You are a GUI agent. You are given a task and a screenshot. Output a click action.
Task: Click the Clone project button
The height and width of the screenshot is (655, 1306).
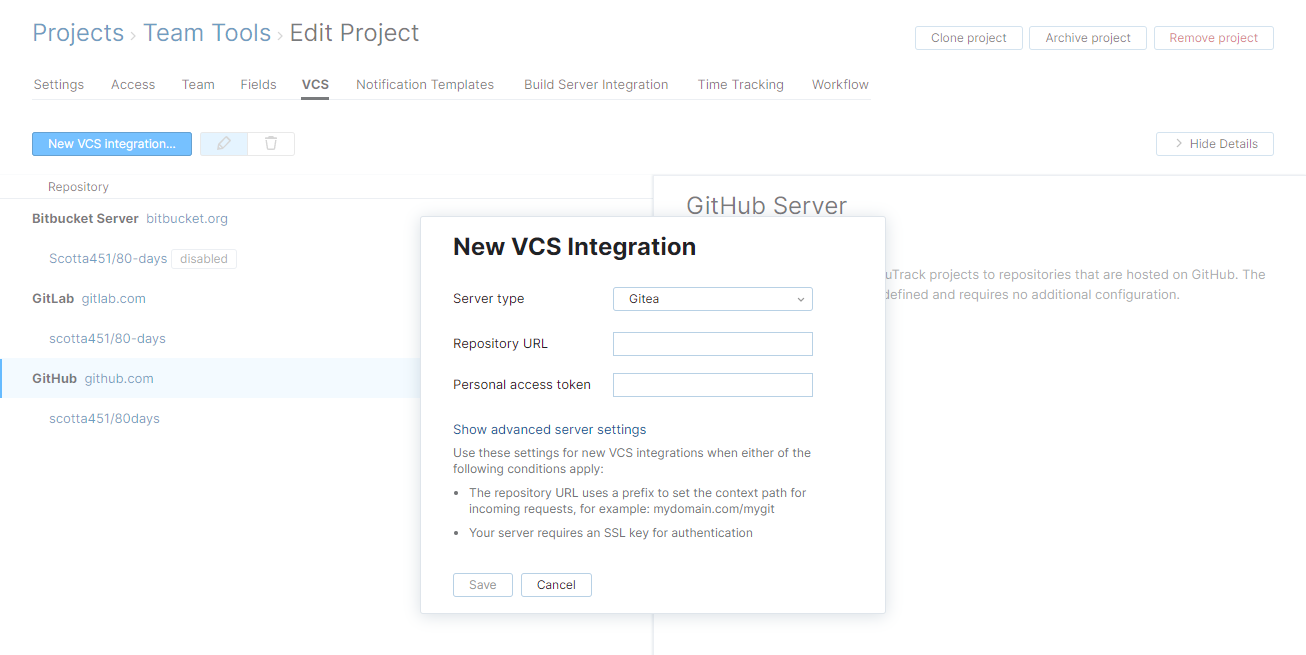967,37
